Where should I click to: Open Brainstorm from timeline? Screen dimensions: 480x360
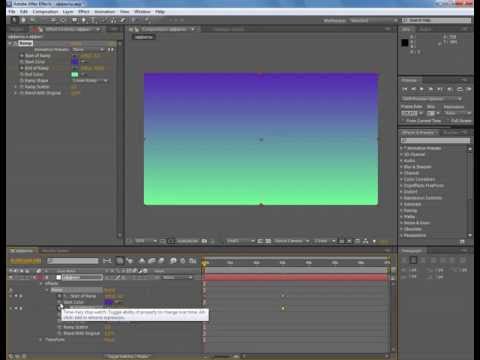[x=173, y=261]
